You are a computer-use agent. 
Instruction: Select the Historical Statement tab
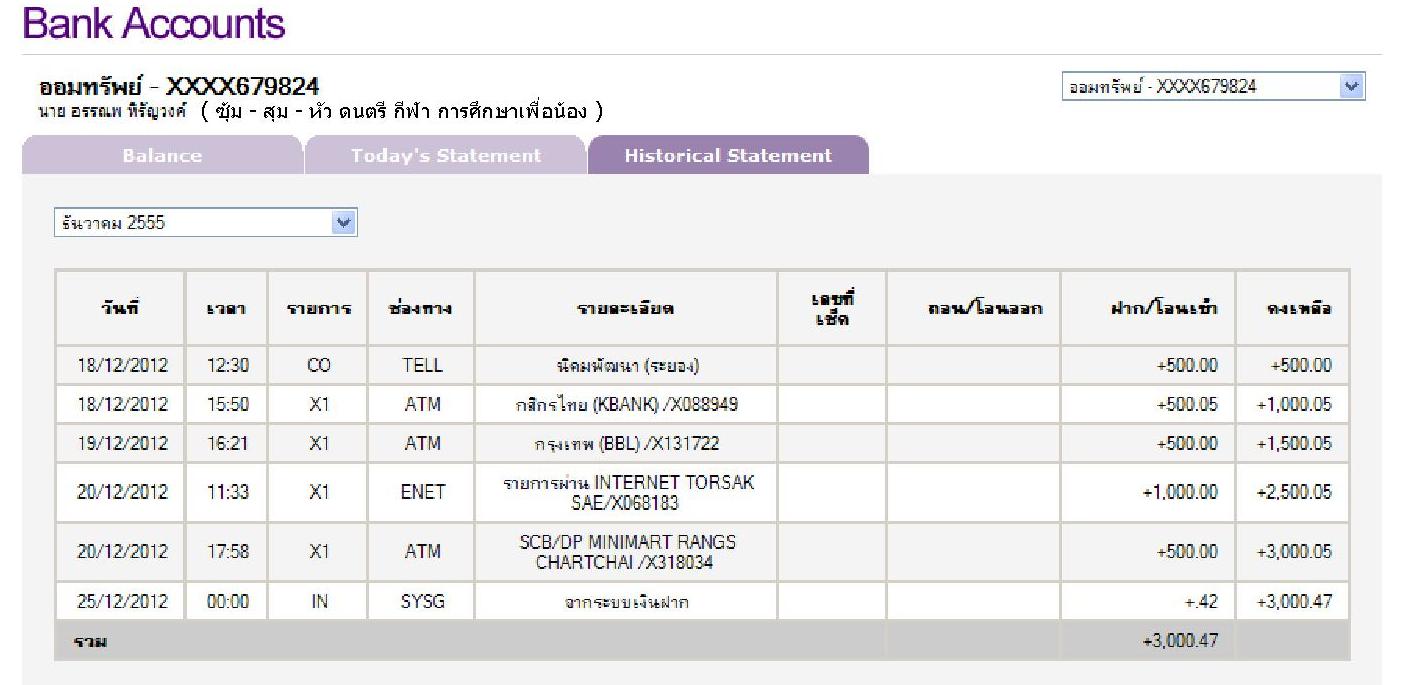point(727,156)
